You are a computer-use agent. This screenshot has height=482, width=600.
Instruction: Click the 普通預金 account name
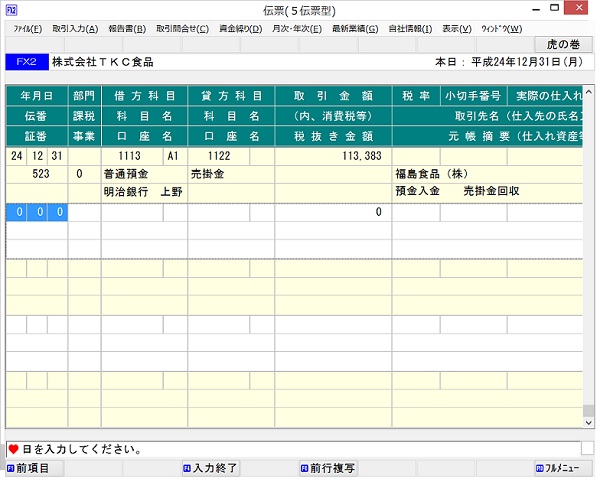pos(126,174)
